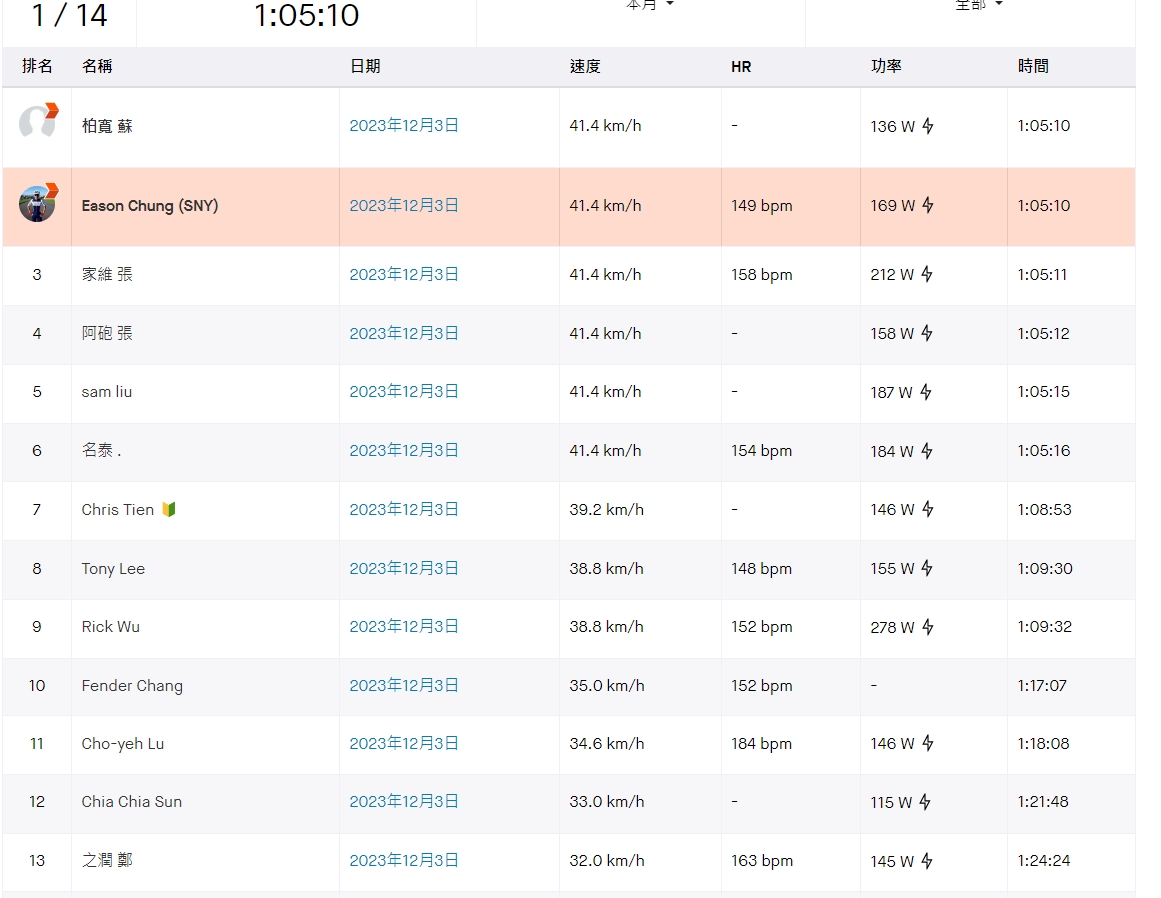This screenshot has width=1161, height=898.
Task: Click the lightning icon beside 136 W
Action: 927,126
